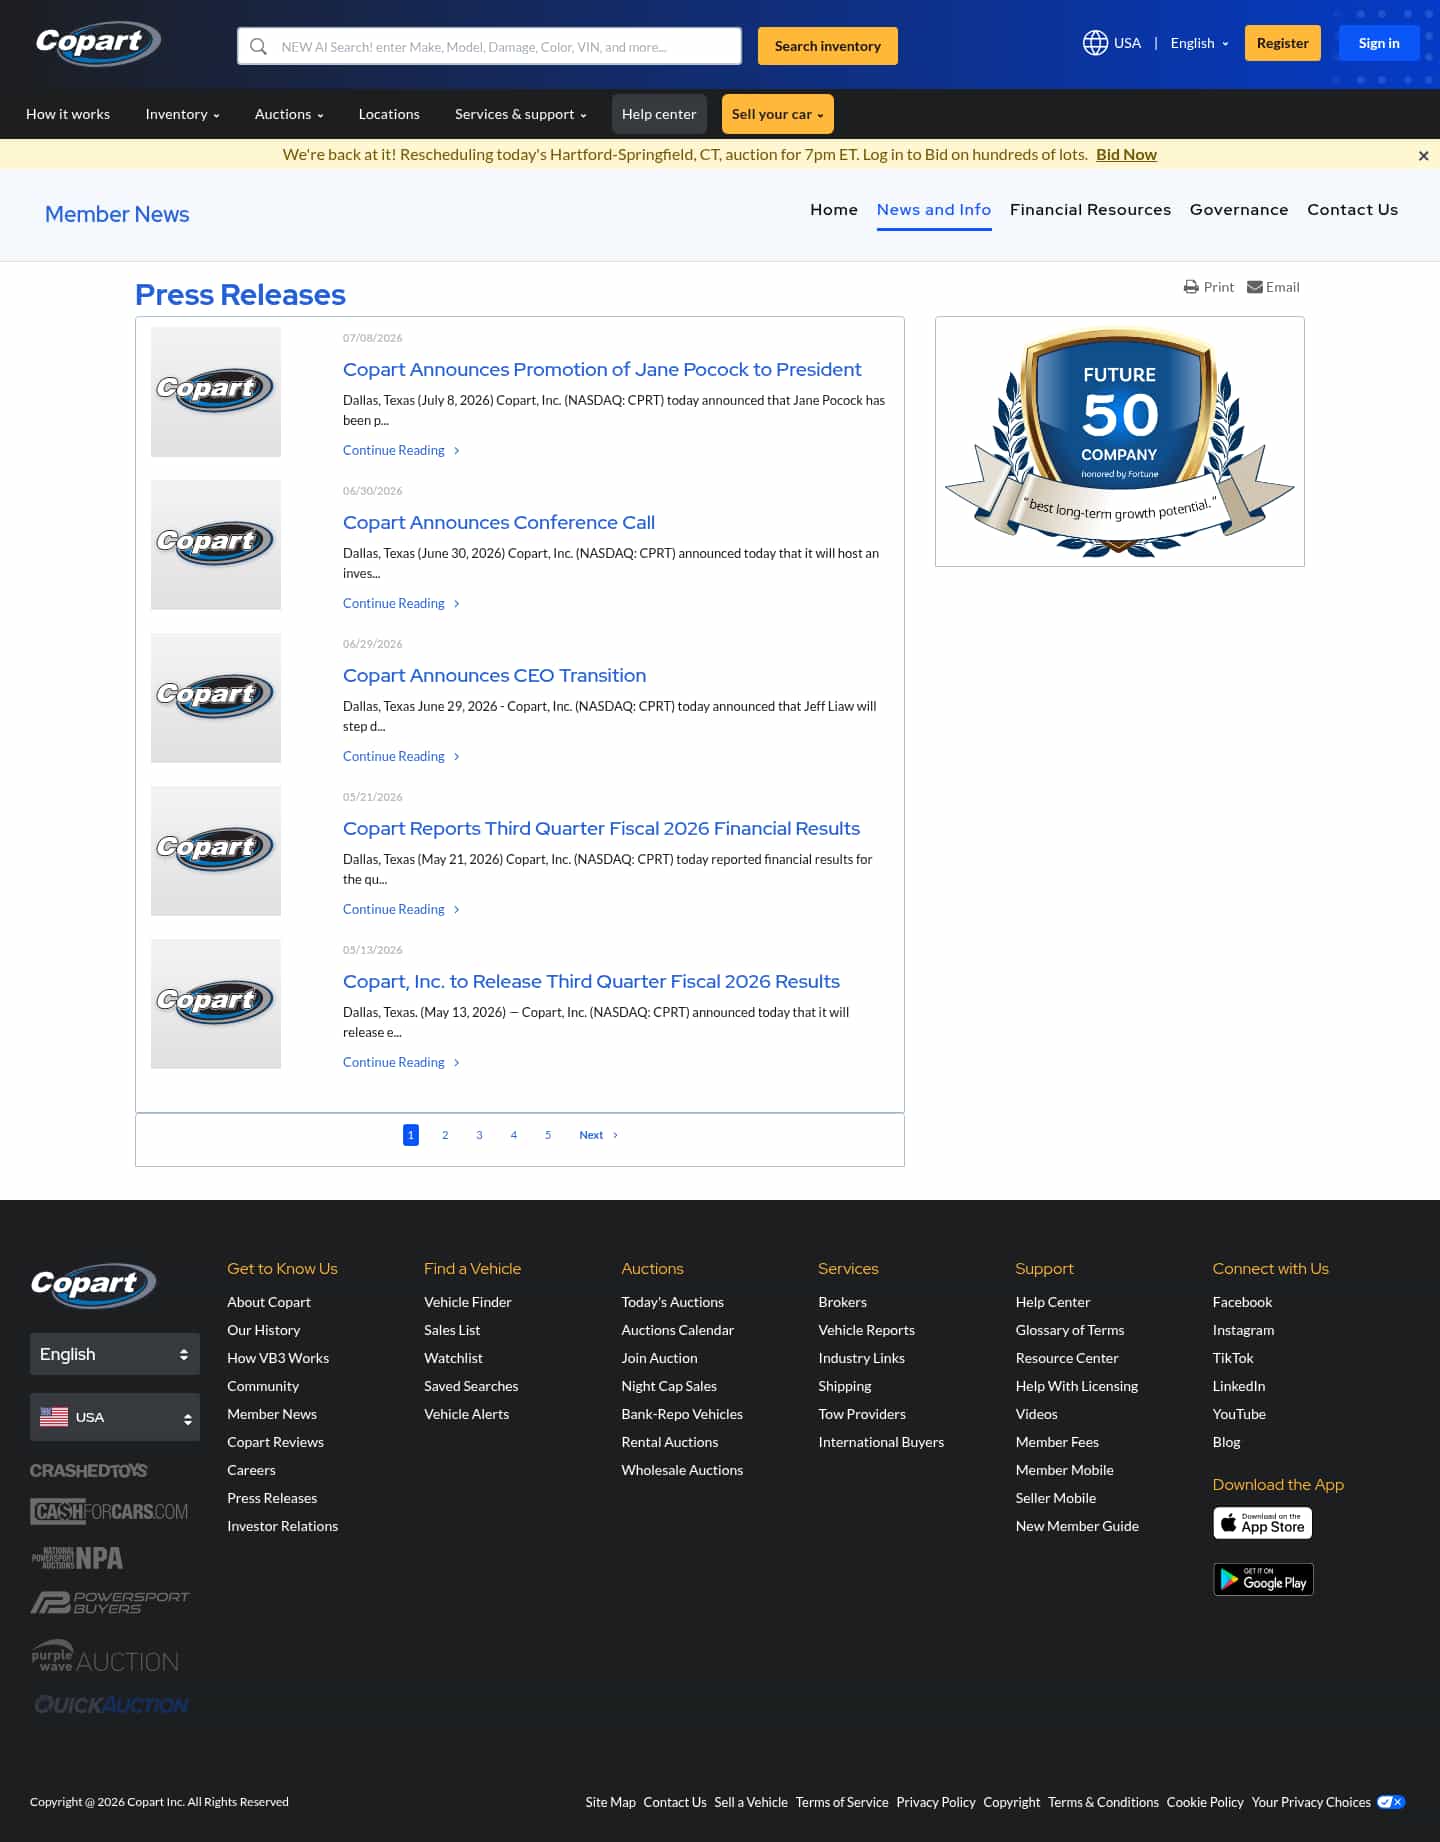Screen dimensions: 1440x1842
Task: Click How it works in the nav bar
Action: (x=68, y=114)
